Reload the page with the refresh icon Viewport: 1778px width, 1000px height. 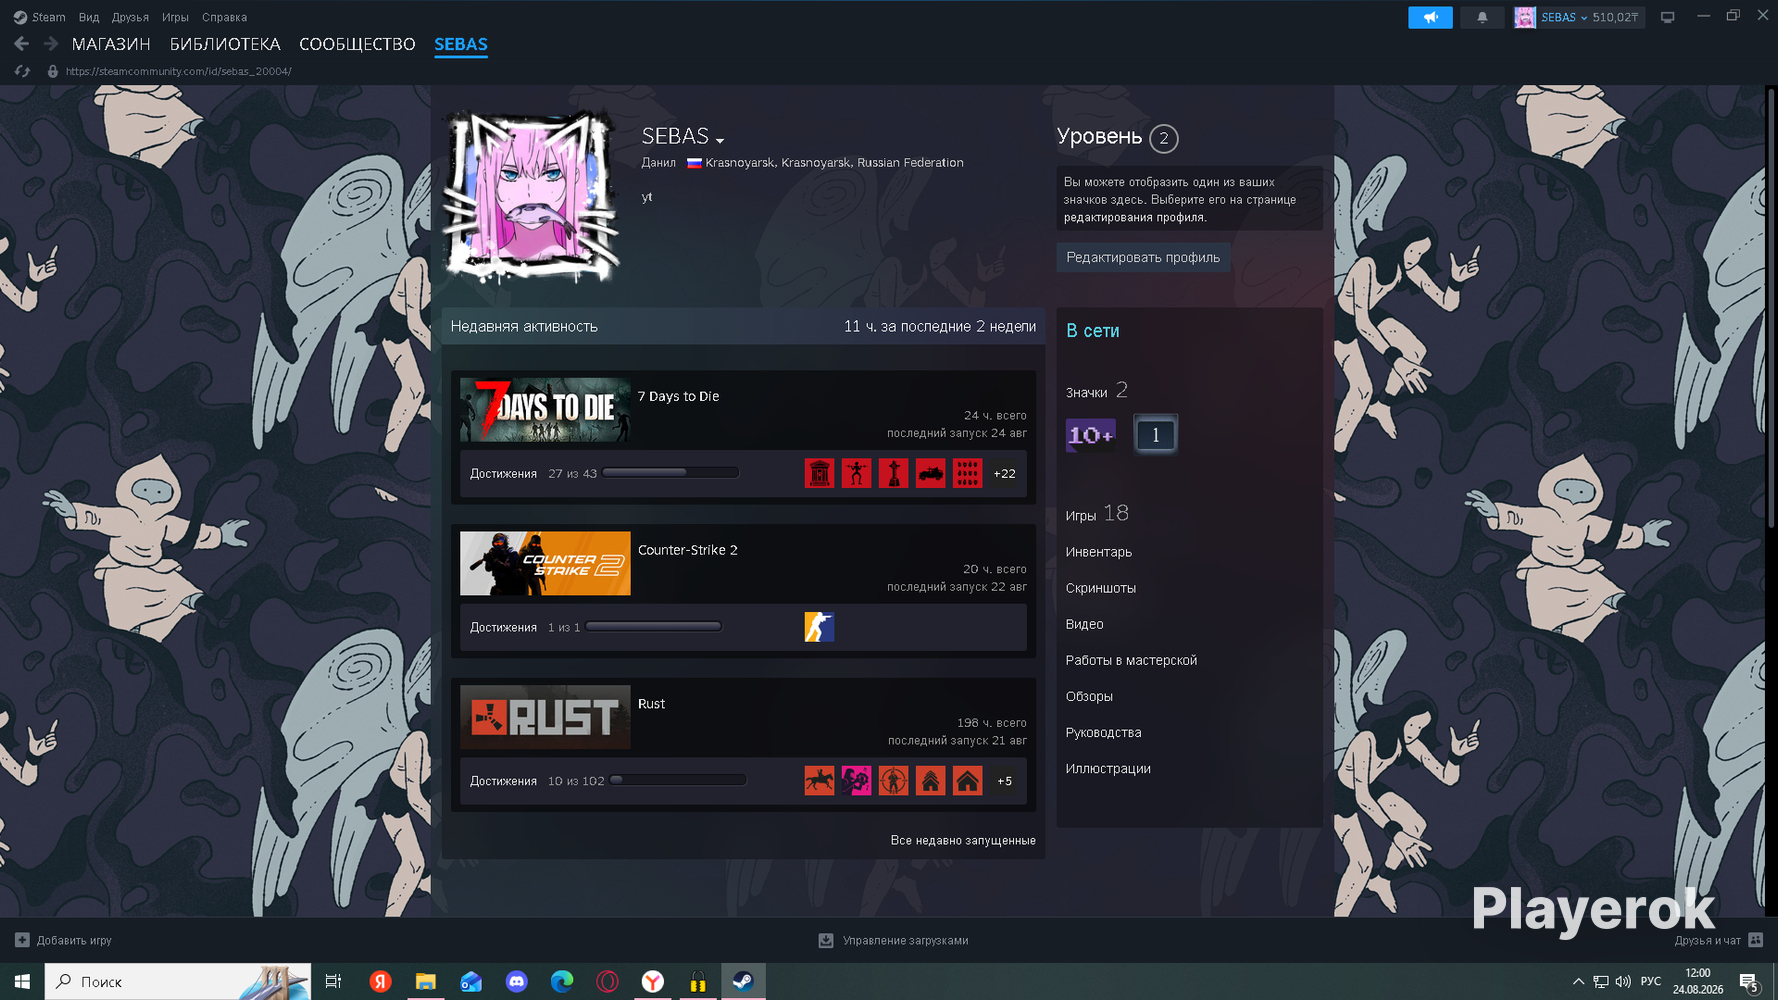22,71
